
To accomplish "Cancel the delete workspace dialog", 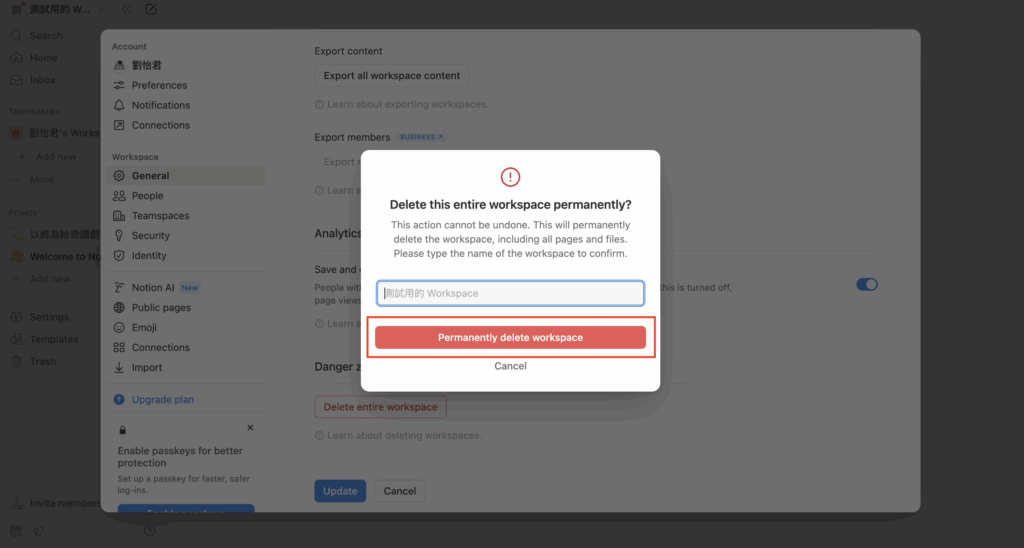I will click(x=510, y=366).
